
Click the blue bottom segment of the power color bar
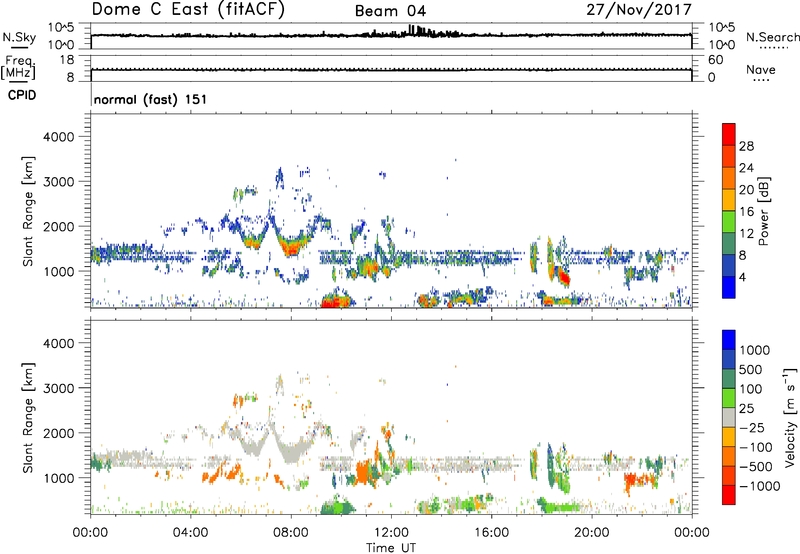click(729, 287)
